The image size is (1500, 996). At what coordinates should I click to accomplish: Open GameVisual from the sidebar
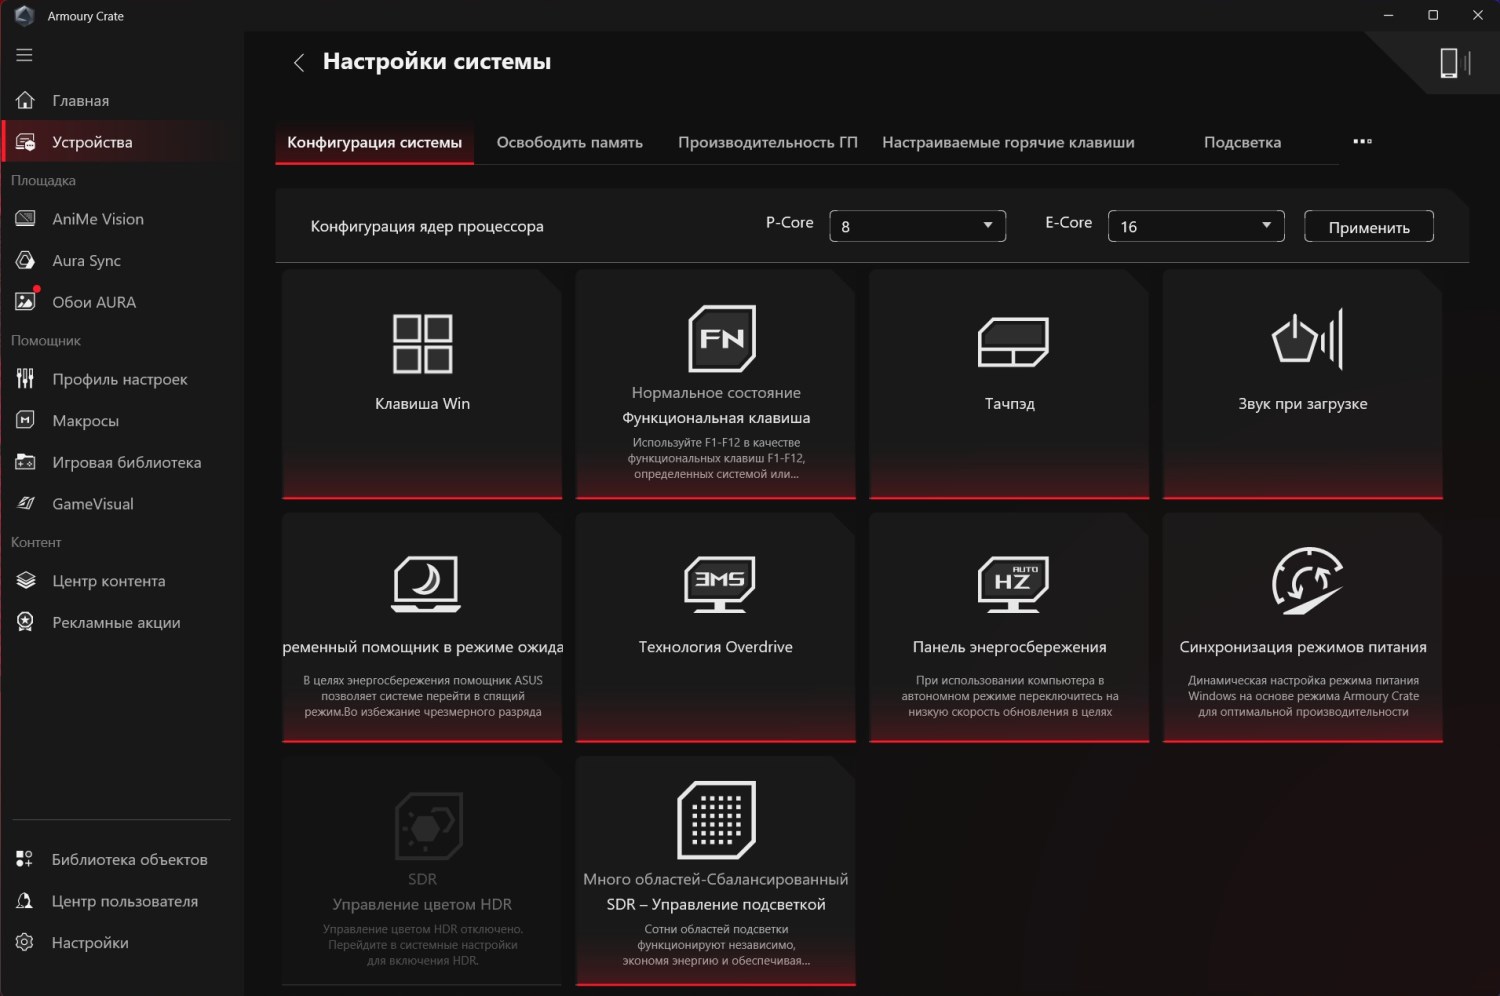tap(92, 504)
